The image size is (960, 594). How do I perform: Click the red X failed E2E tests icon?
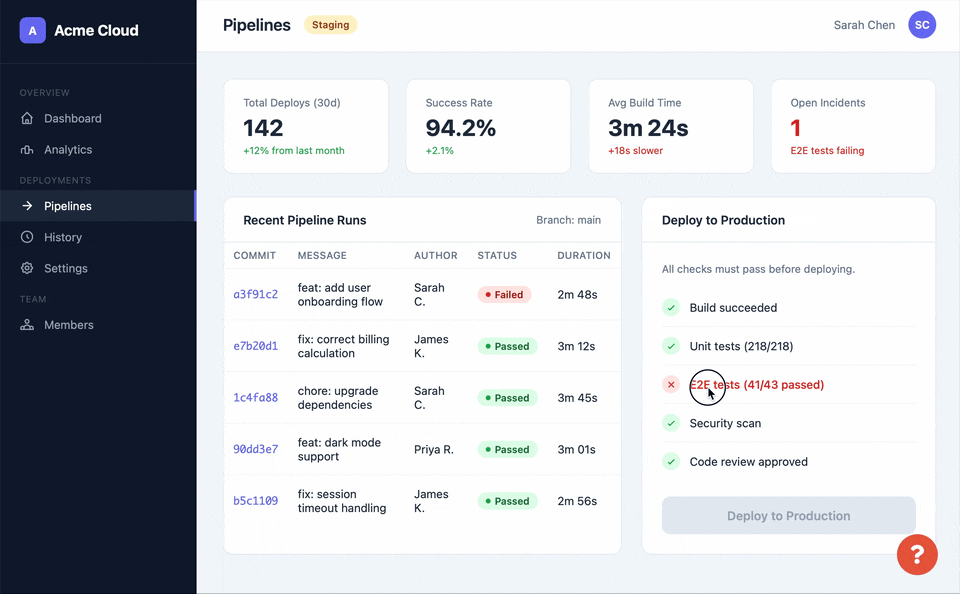[x=671, y=385]
